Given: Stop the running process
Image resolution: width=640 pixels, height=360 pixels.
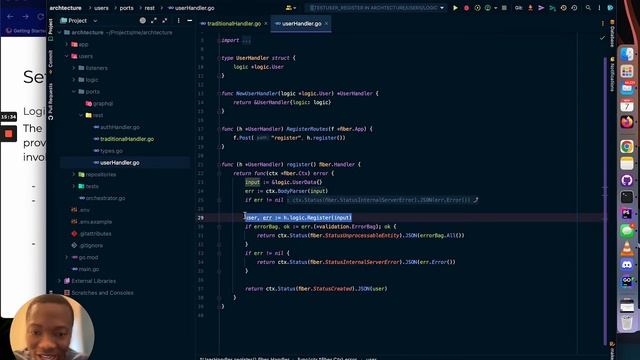Looking at the screenshot, I should coord(504,8).
